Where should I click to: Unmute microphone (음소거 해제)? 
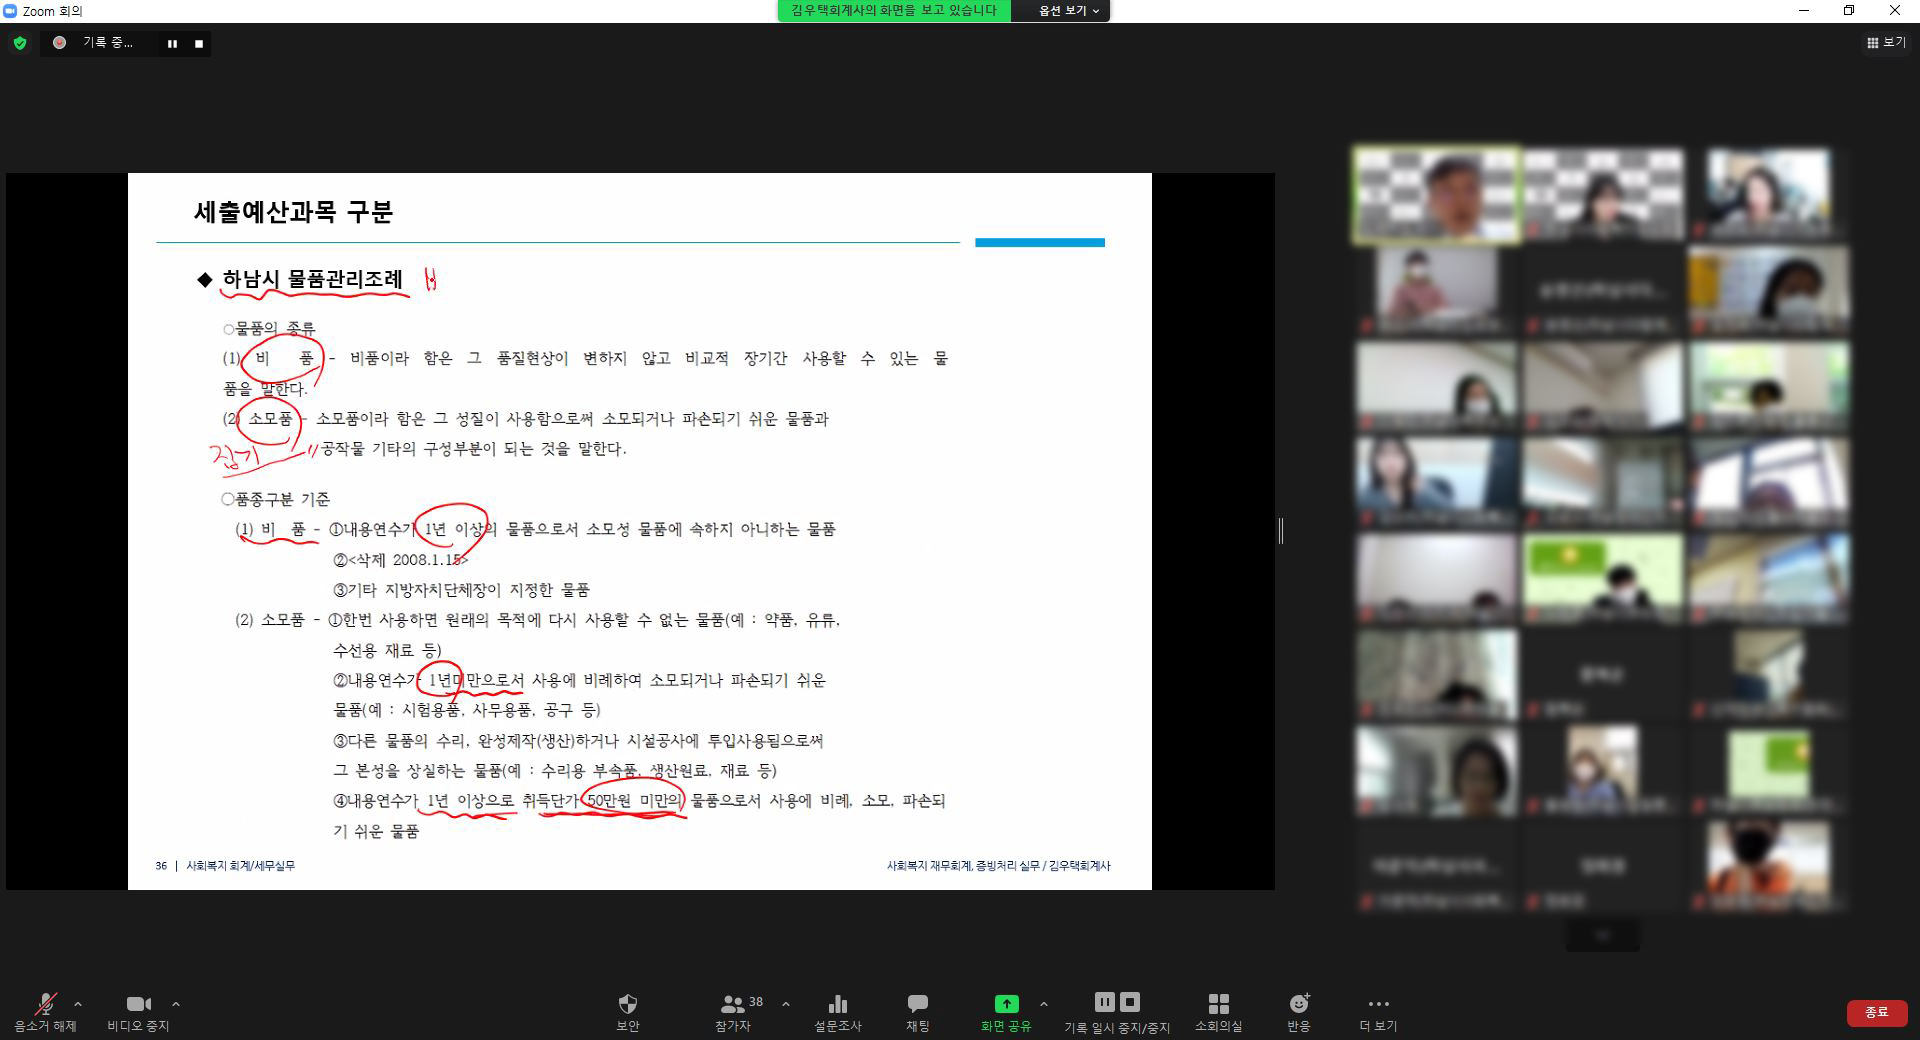click(45, 1005)
